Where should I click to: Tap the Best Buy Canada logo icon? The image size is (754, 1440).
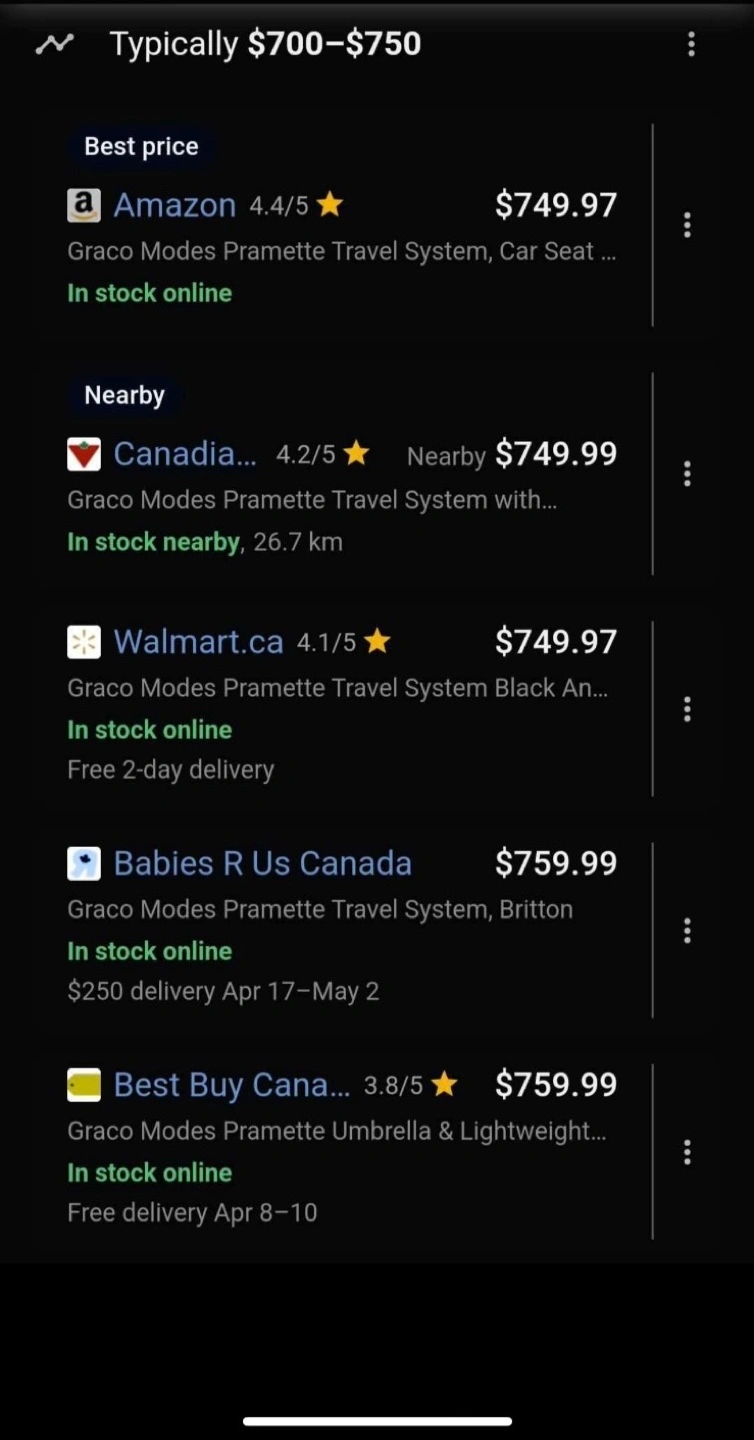(x=84, y=1085)
